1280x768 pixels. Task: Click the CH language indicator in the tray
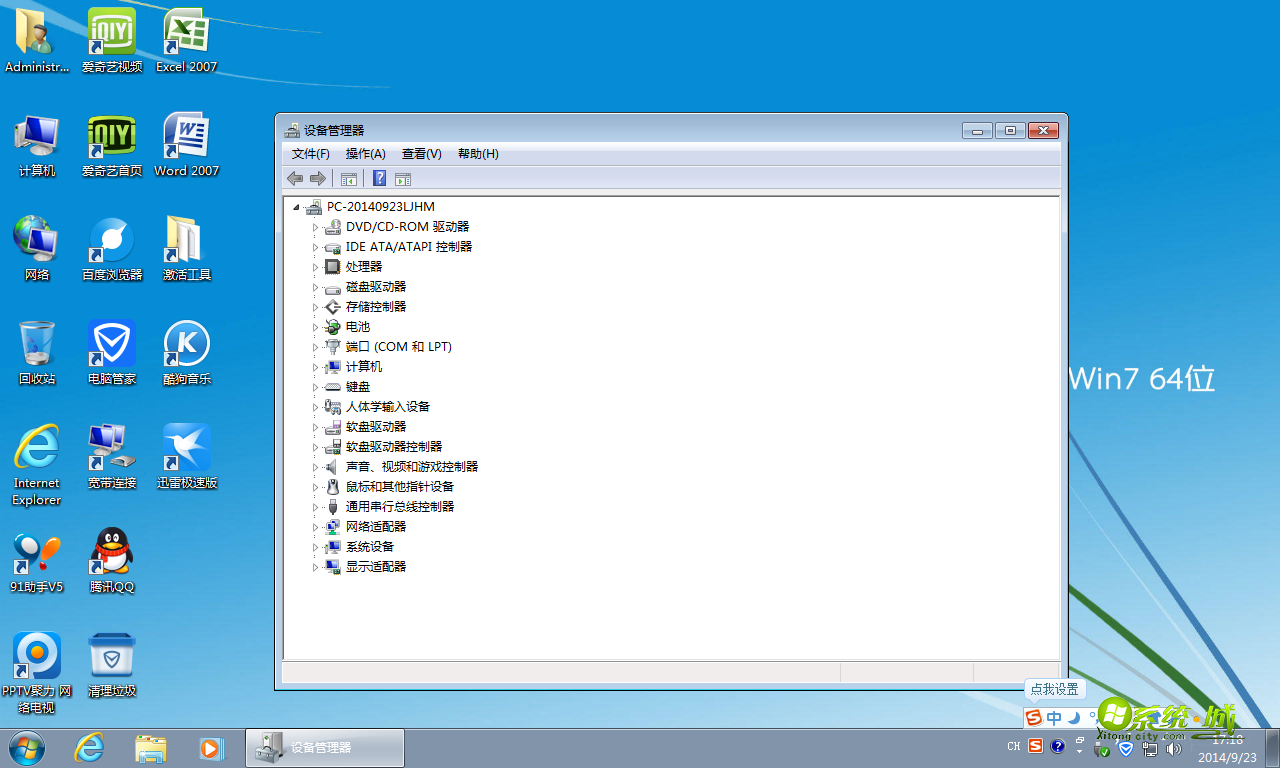1013,746
